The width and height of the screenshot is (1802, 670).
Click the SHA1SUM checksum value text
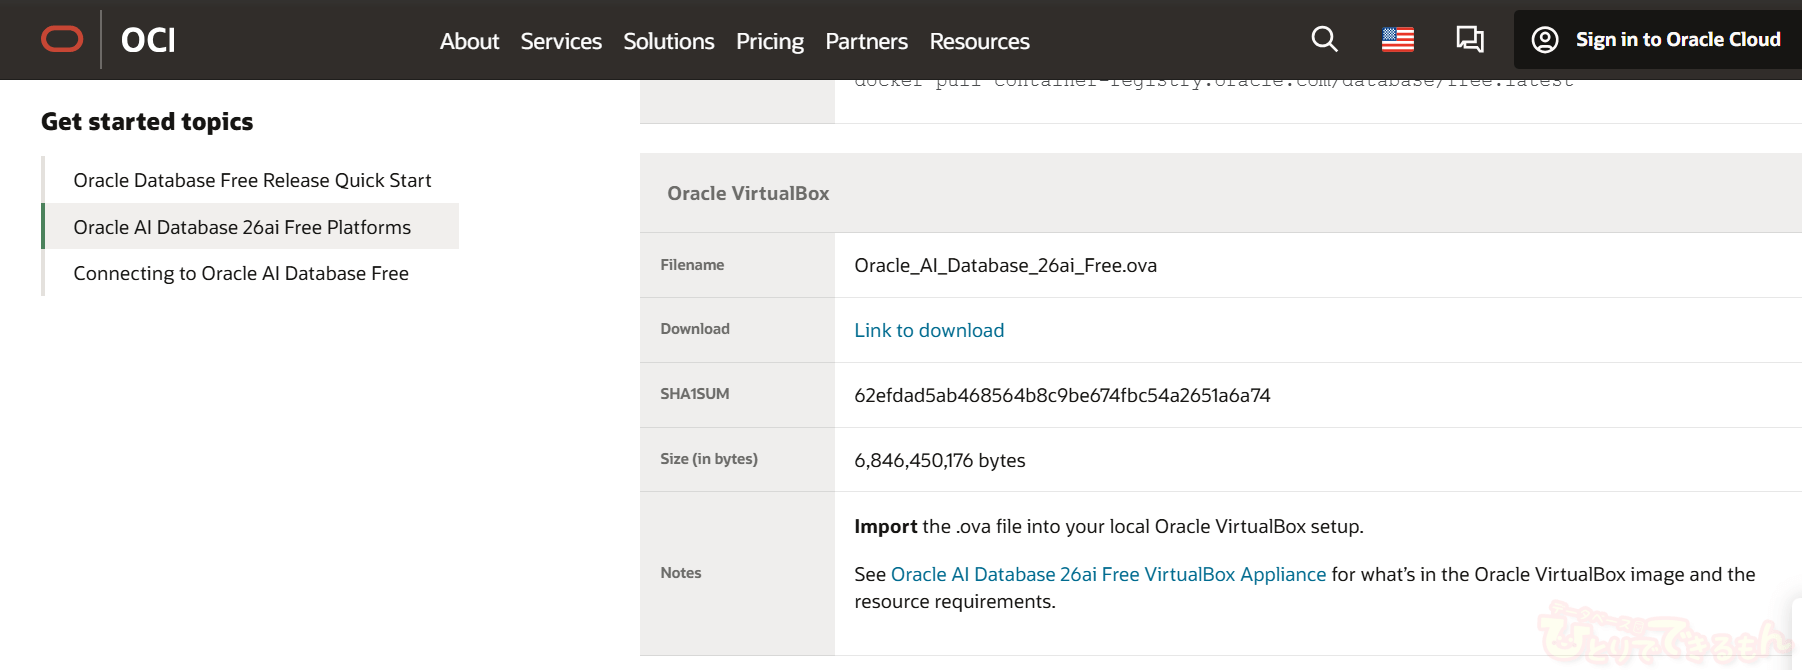pos(1062,395)
